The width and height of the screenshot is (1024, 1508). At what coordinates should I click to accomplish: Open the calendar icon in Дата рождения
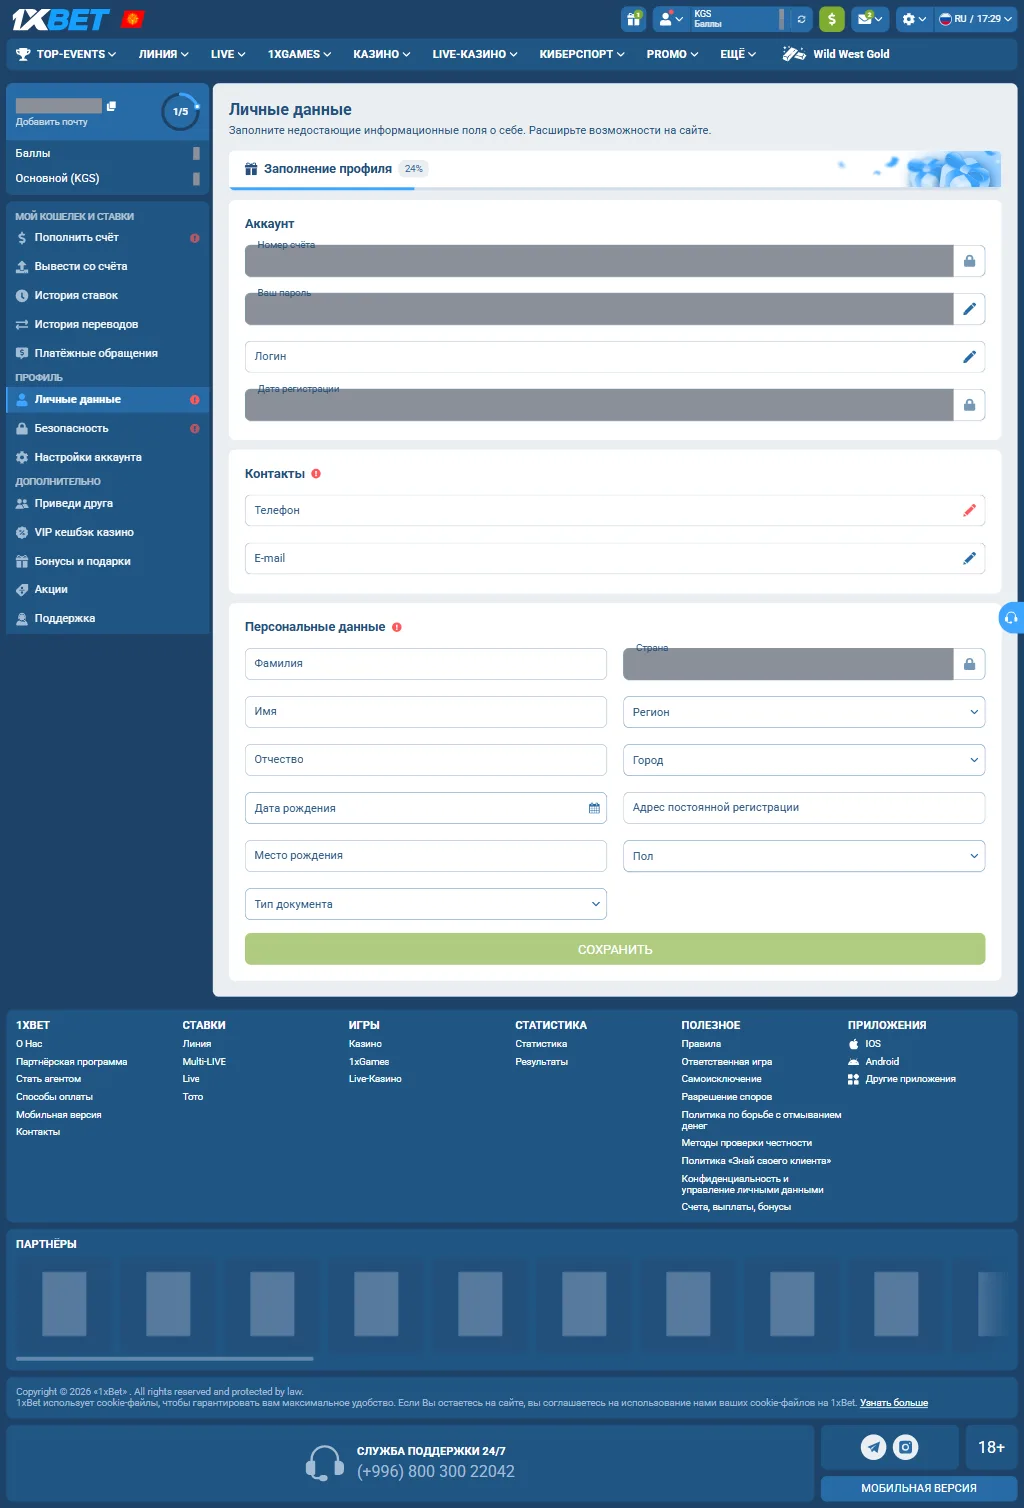(x=594, y=808)
